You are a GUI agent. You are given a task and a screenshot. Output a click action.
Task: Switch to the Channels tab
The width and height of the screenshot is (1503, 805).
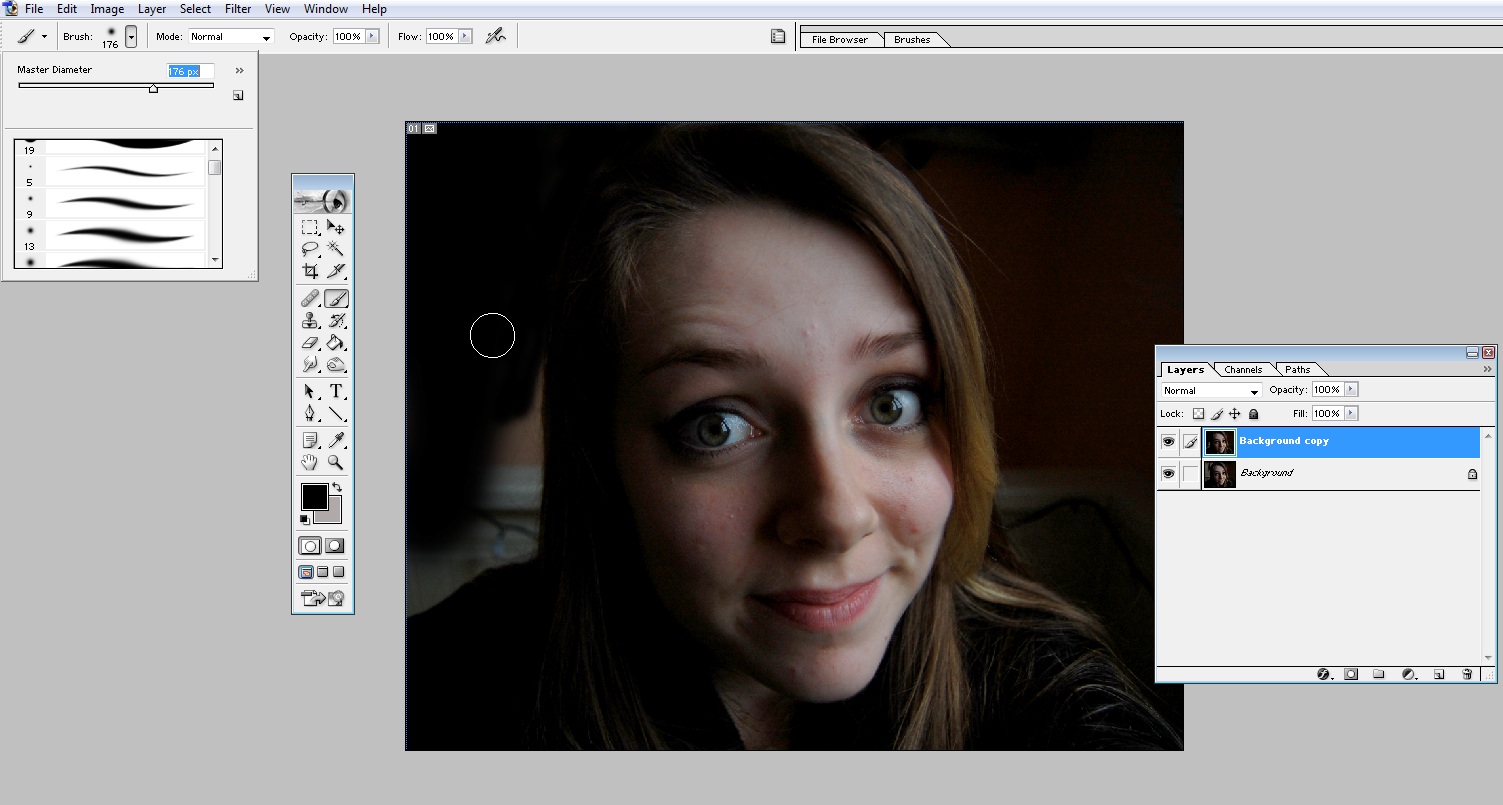1244,370
